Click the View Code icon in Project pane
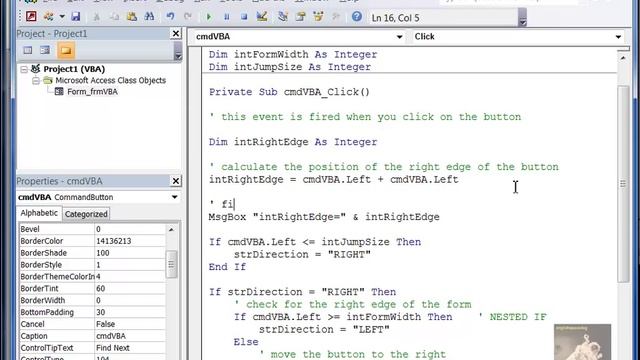Screen dimensions: 640x360 coord(28,50)
